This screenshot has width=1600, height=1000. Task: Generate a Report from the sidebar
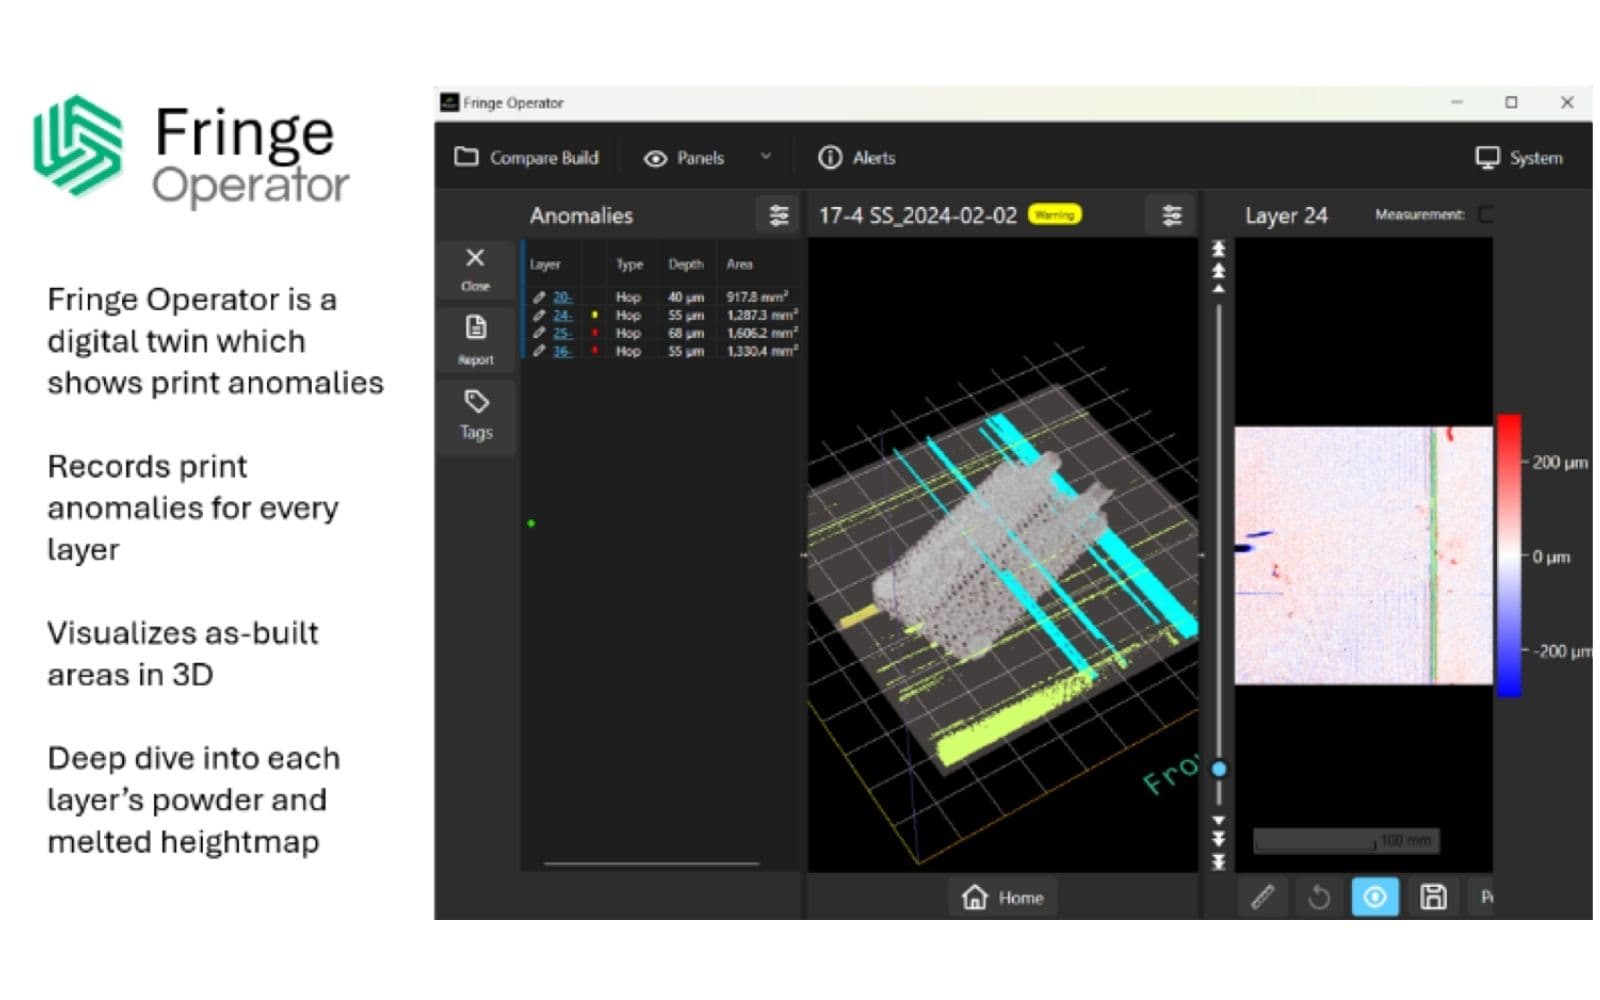click(x=476, y=339)
